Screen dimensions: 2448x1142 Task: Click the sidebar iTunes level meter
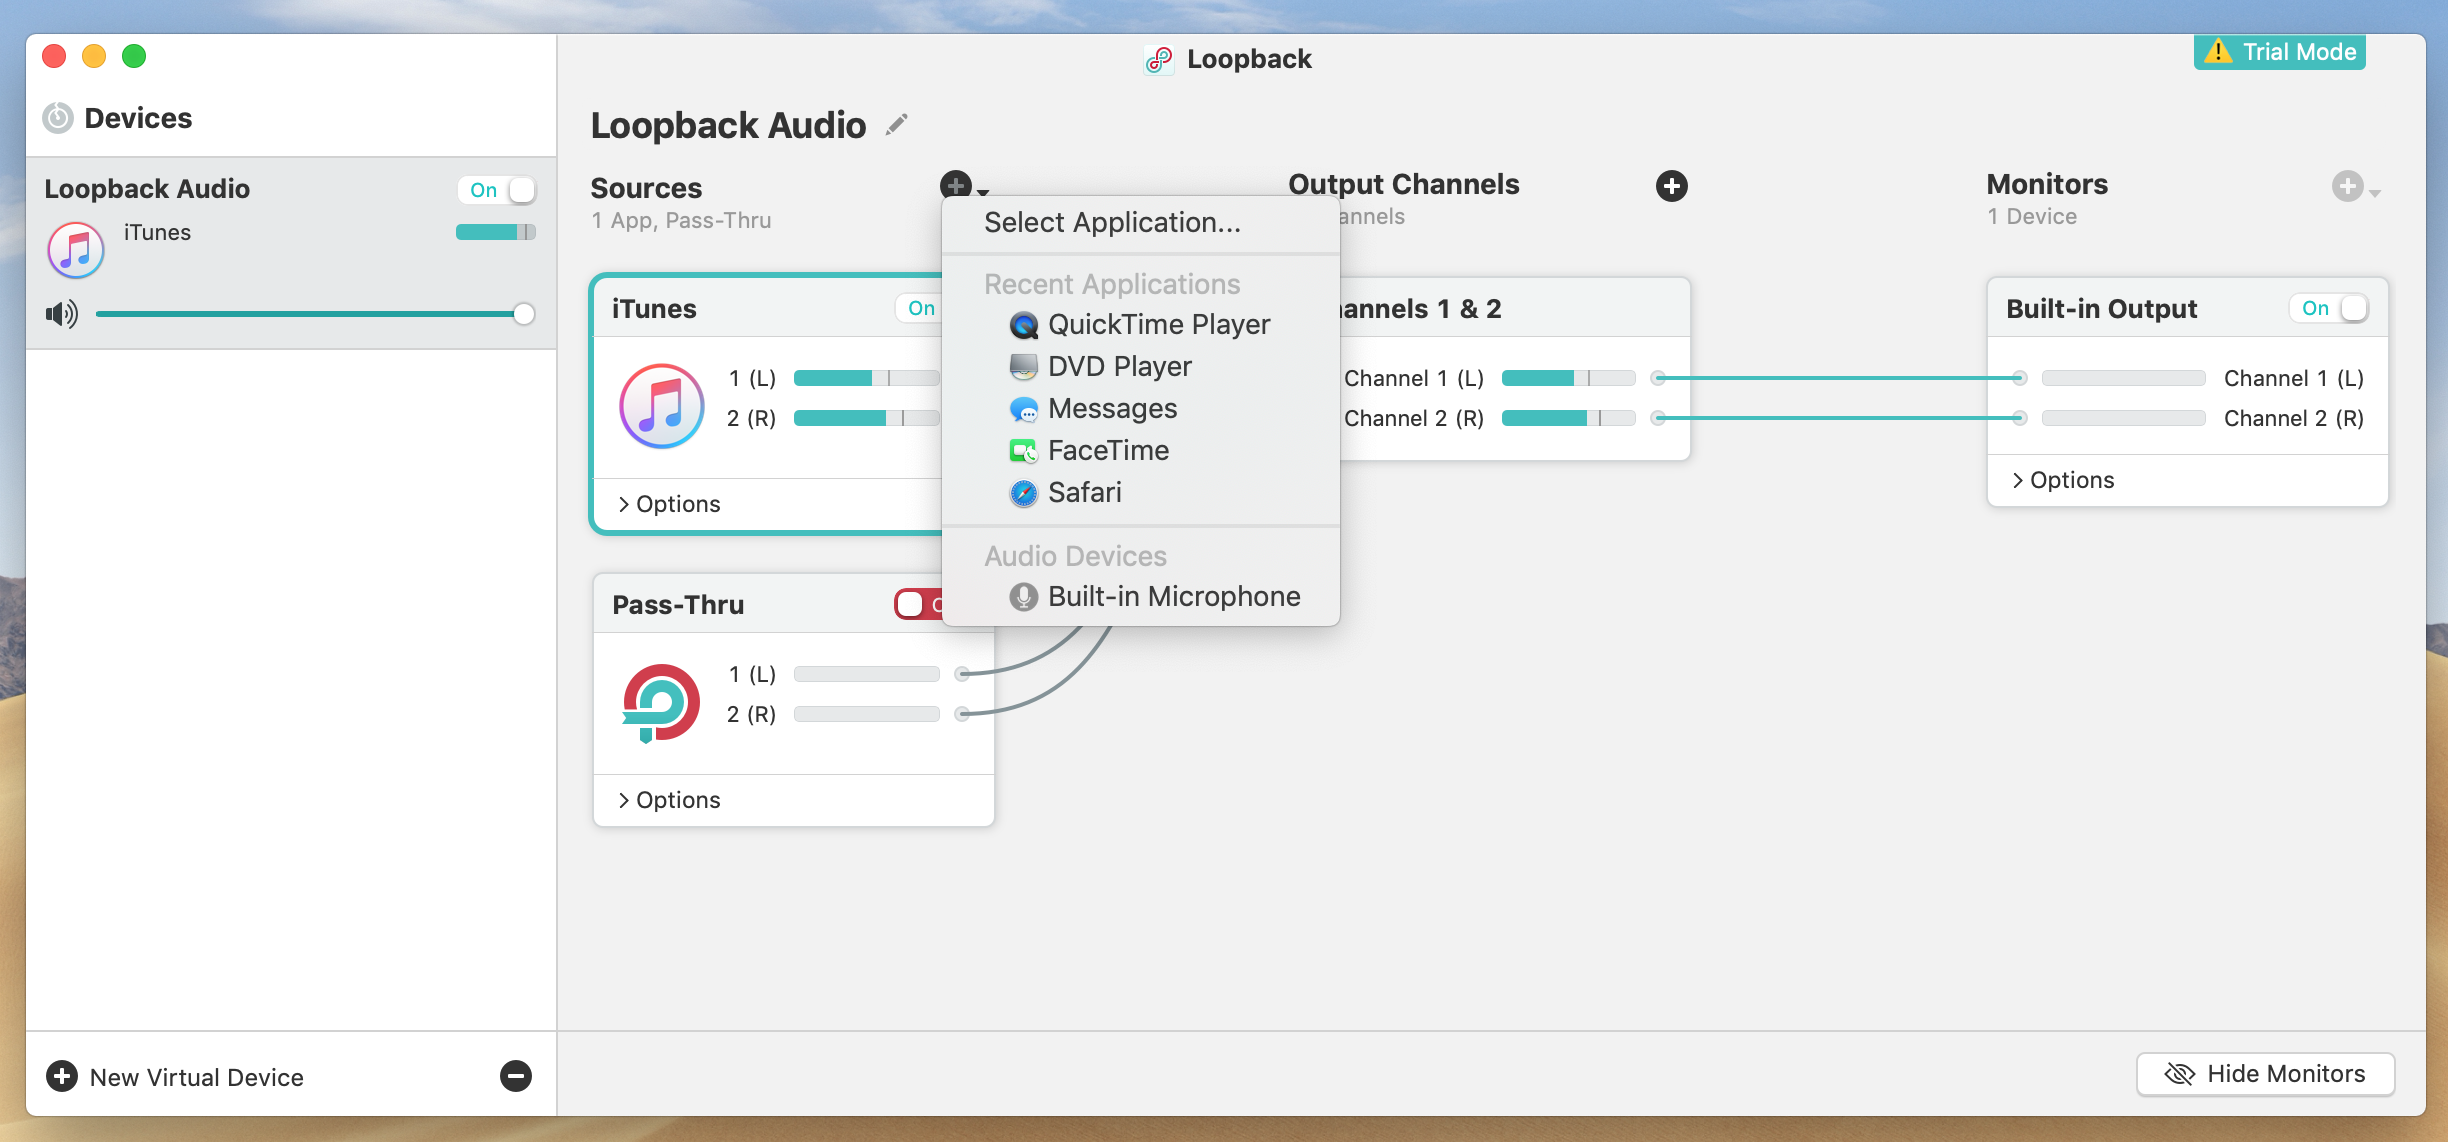tap(496, 232)
